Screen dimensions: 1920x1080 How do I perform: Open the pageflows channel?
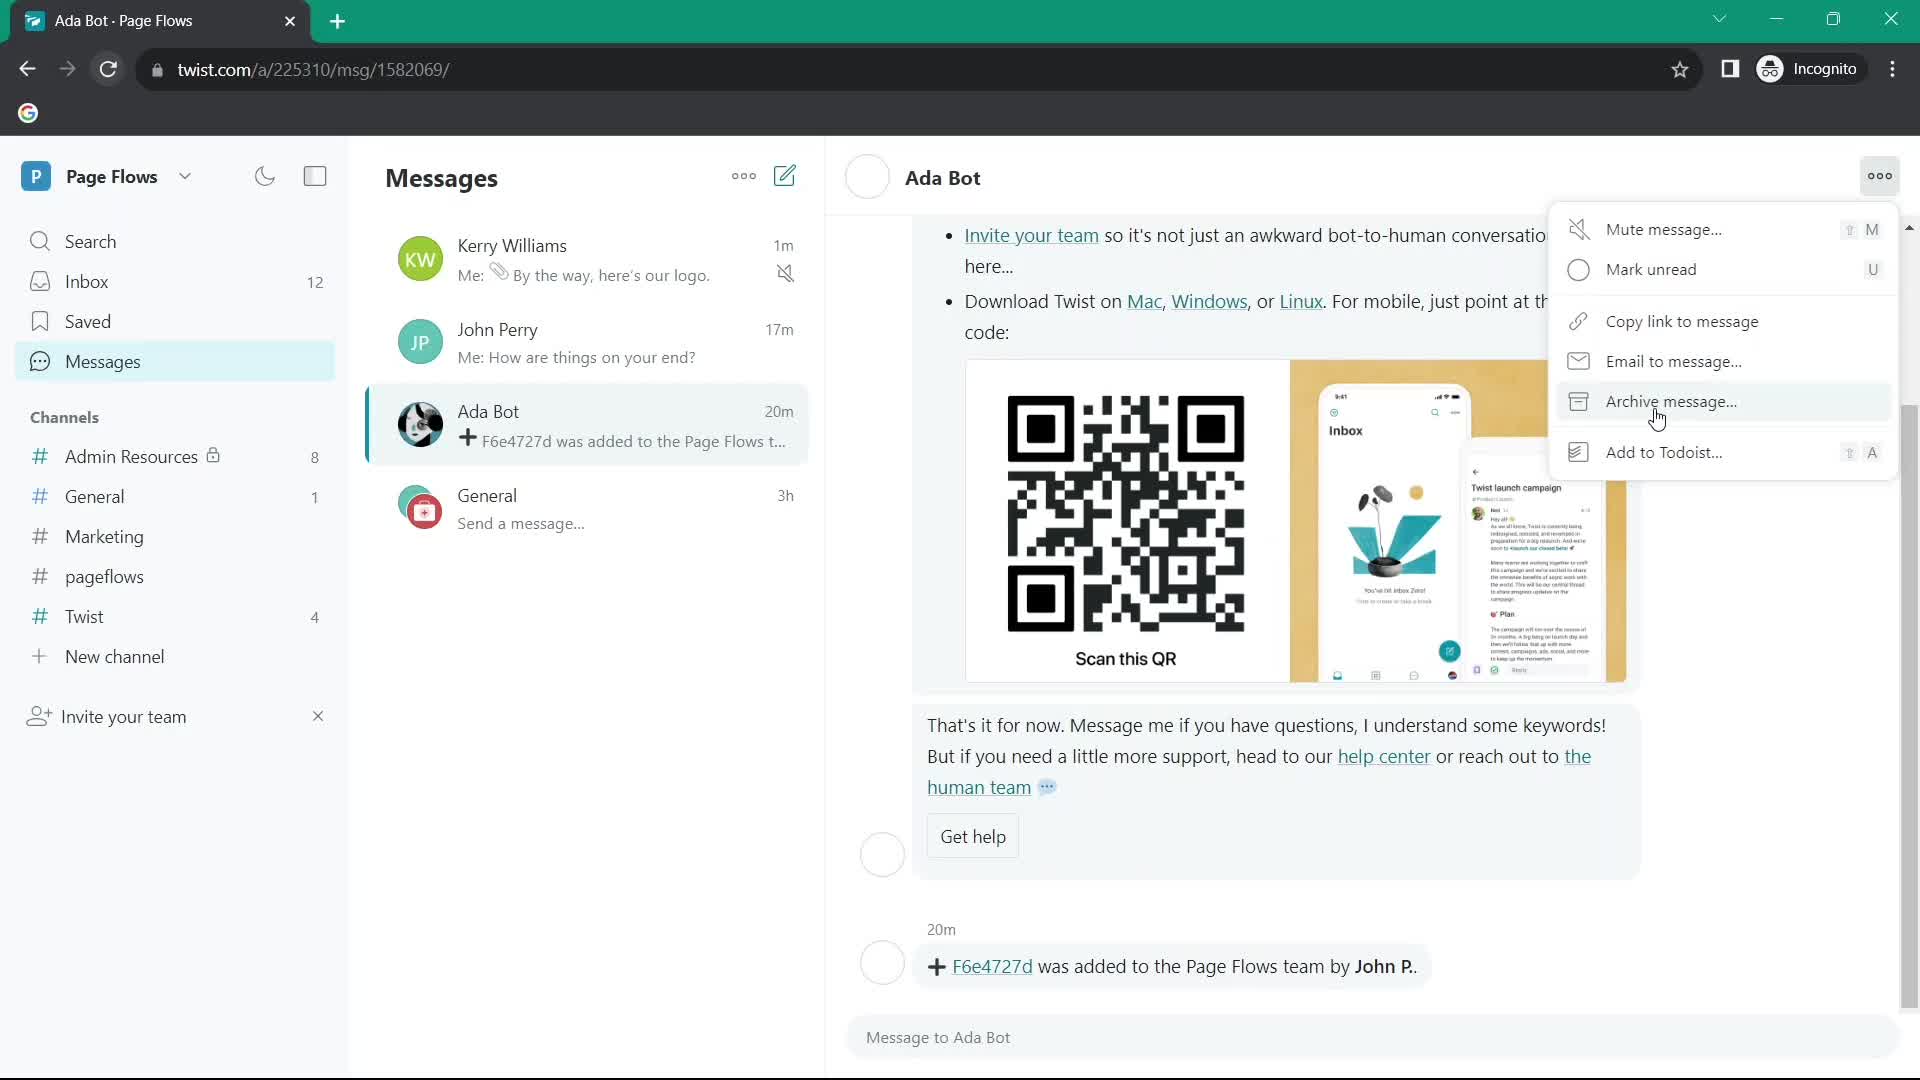pos(175,576)
